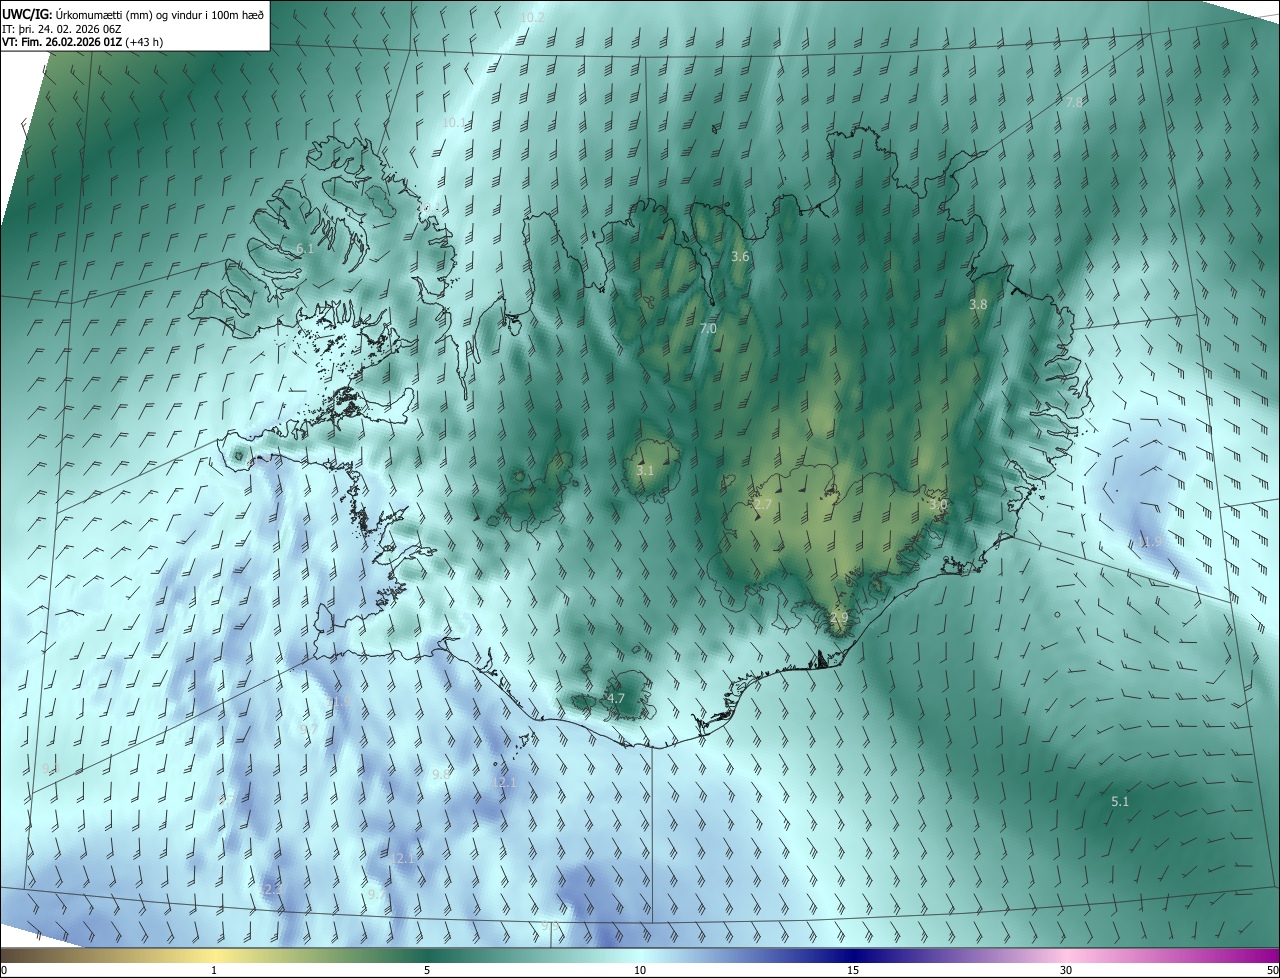Click the 3.1 value on the glacier outline
This screenshot has width=1280, height=978.
pyautogui.click(x=645, y=471)
